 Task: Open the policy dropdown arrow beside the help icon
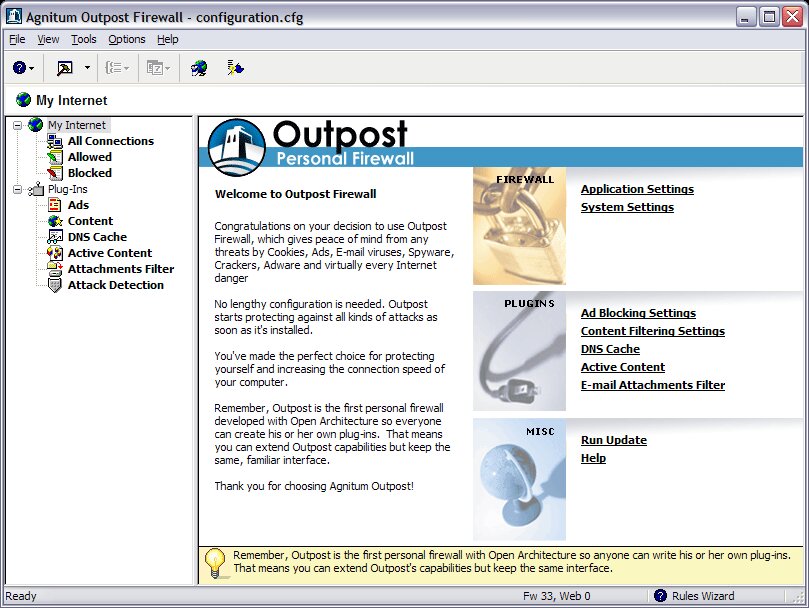click(x=32, y=68)
